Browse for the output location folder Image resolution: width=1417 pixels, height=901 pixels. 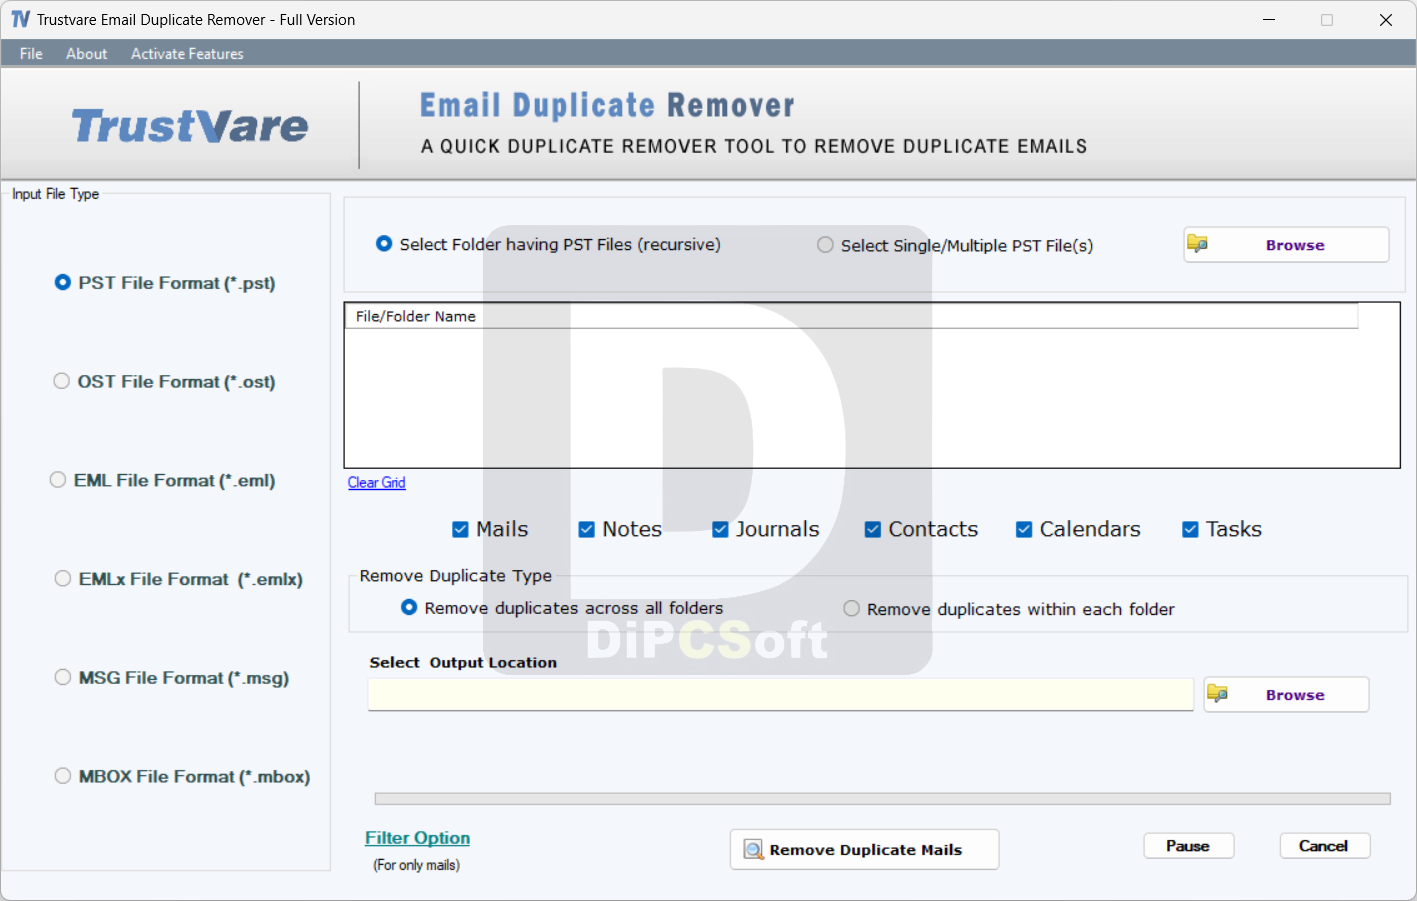1286,694
